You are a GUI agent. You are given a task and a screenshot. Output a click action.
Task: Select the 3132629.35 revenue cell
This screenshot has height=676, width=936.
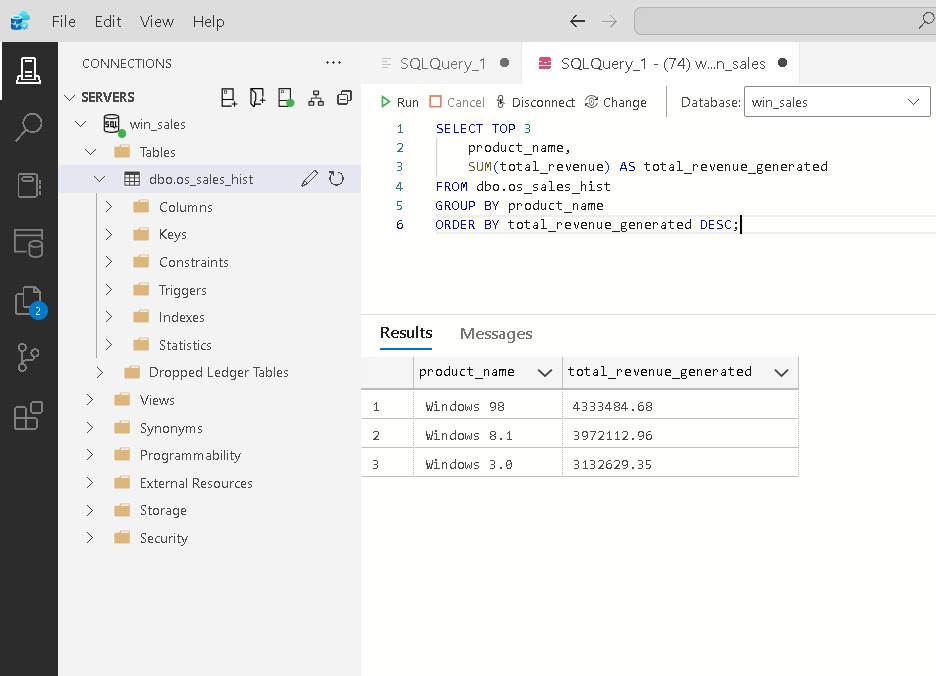(680, 463)
